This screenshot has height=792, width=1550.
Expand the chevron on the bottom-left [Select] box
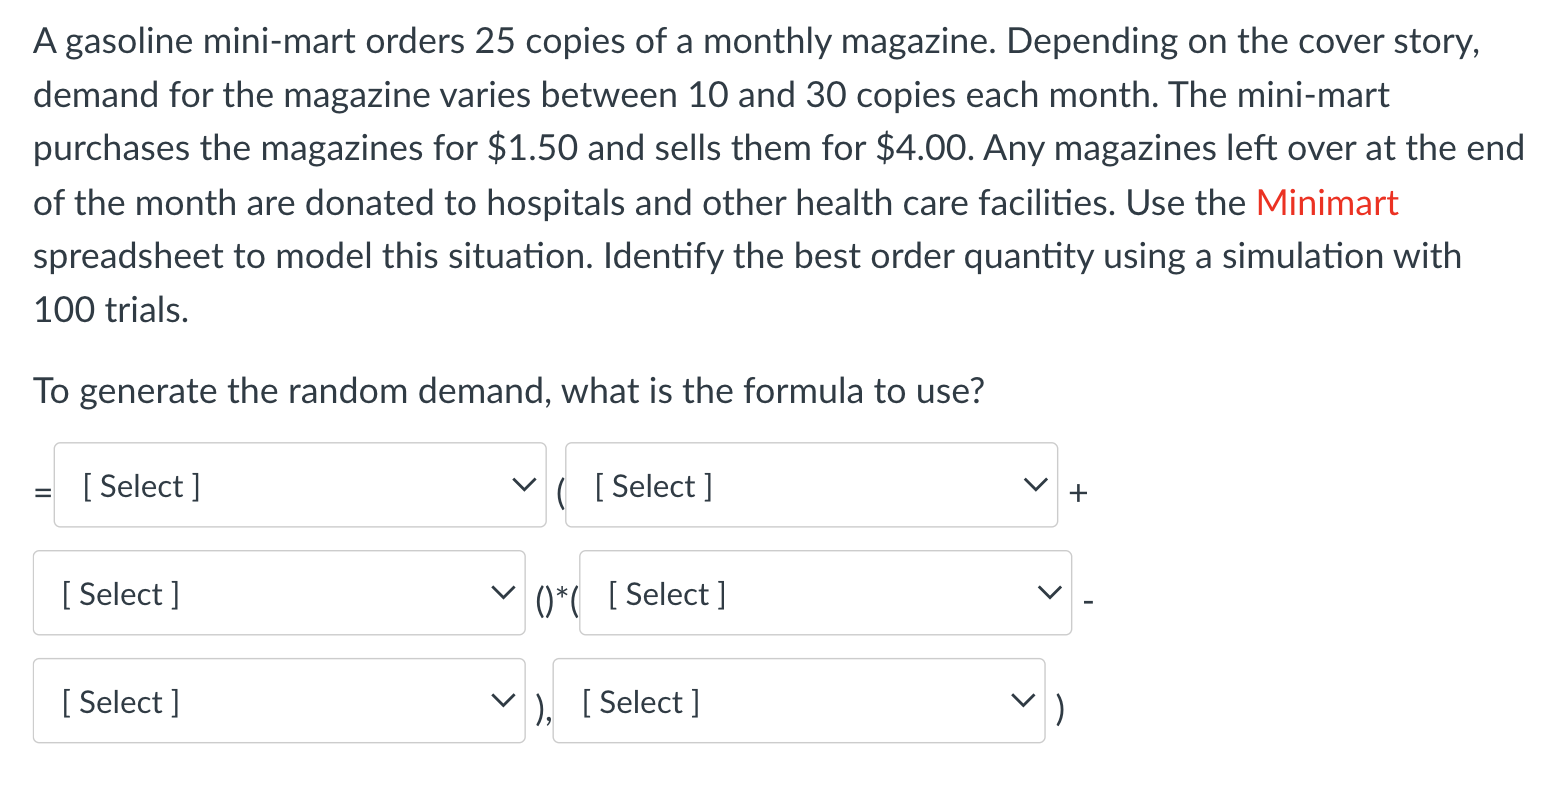click(x=502, y=698)
